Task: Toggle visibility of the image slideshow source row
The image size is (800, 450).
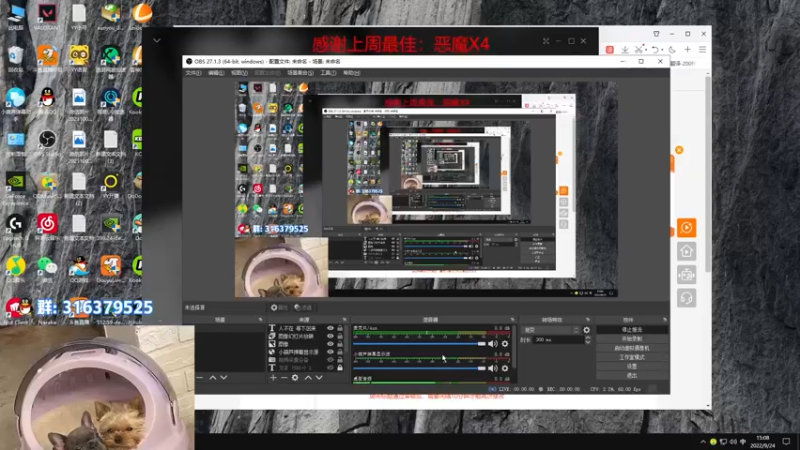Action: click(330, 336)
